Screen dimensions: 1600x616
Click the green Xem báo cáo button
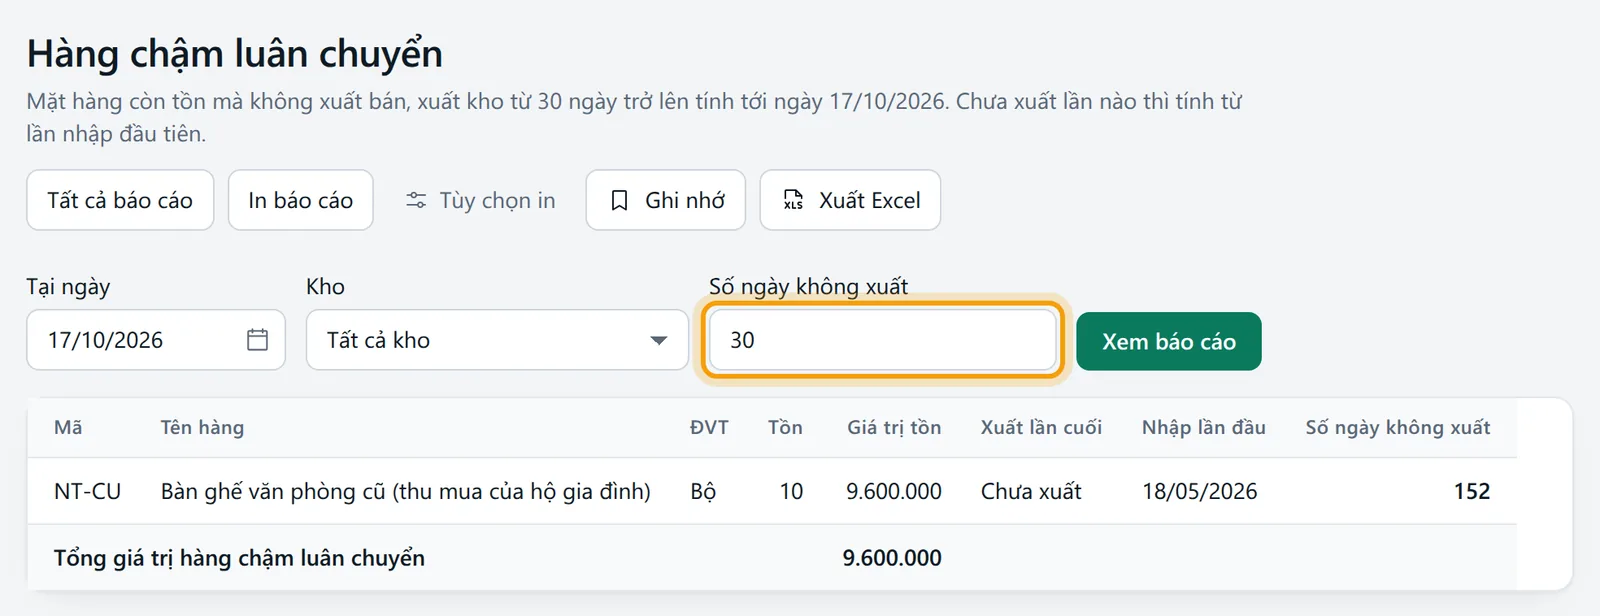coord(1169,341)
